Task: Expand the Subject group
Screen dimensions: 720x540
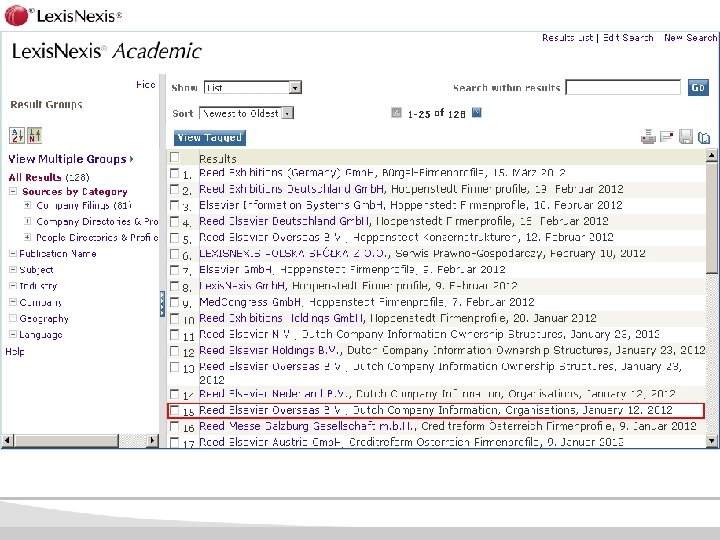Action: (x=13, y=270)
